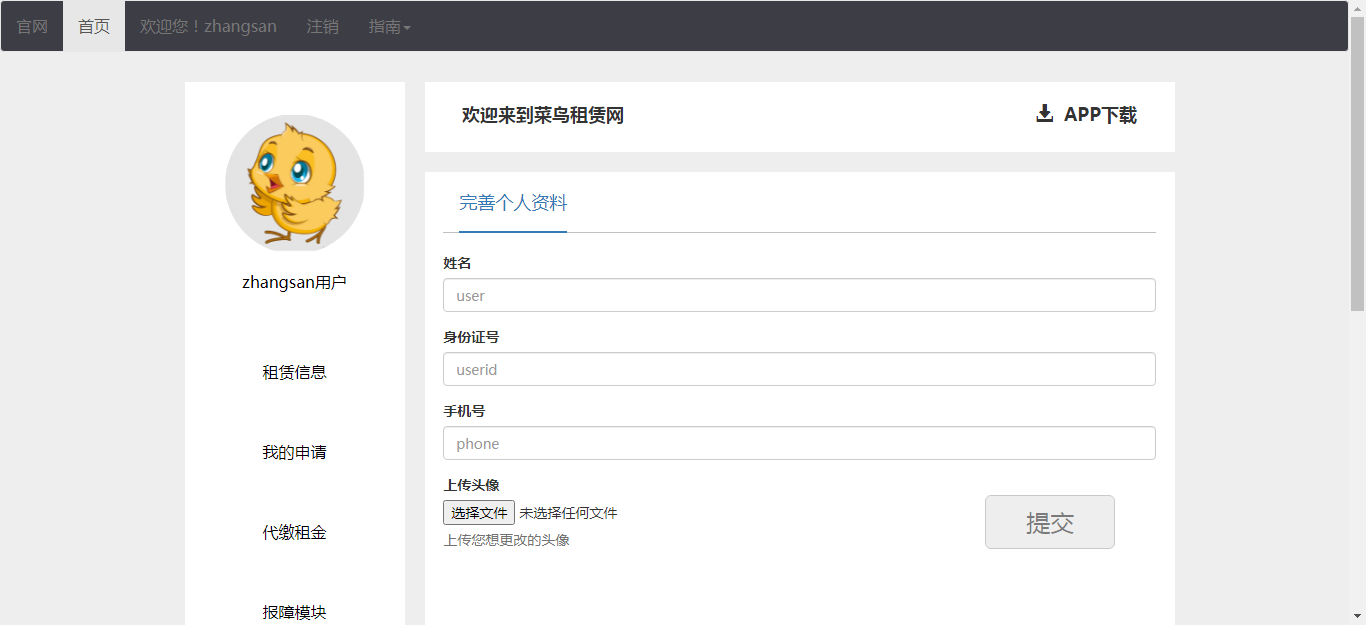Click the 姓名 input field

799,295
